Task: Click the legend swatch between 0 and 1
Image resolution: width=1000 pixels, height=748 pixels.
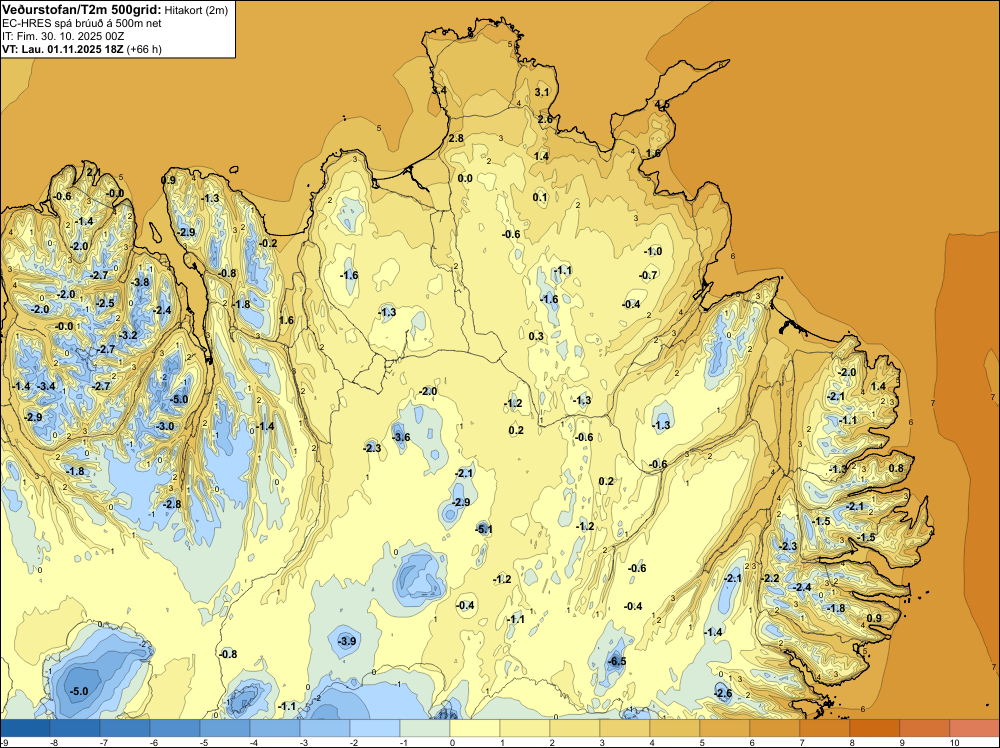Action: click(475, 728)
